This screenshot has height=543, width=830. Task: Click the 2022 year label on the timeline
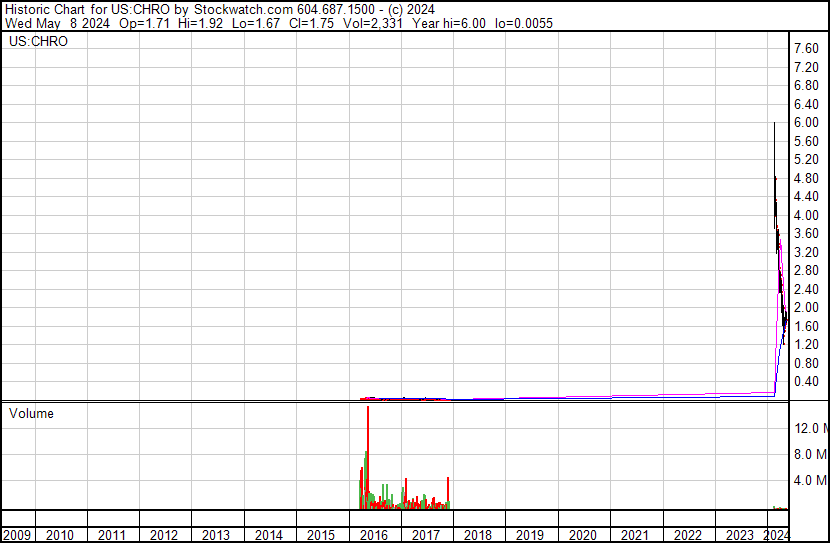[x=687, y=535]
